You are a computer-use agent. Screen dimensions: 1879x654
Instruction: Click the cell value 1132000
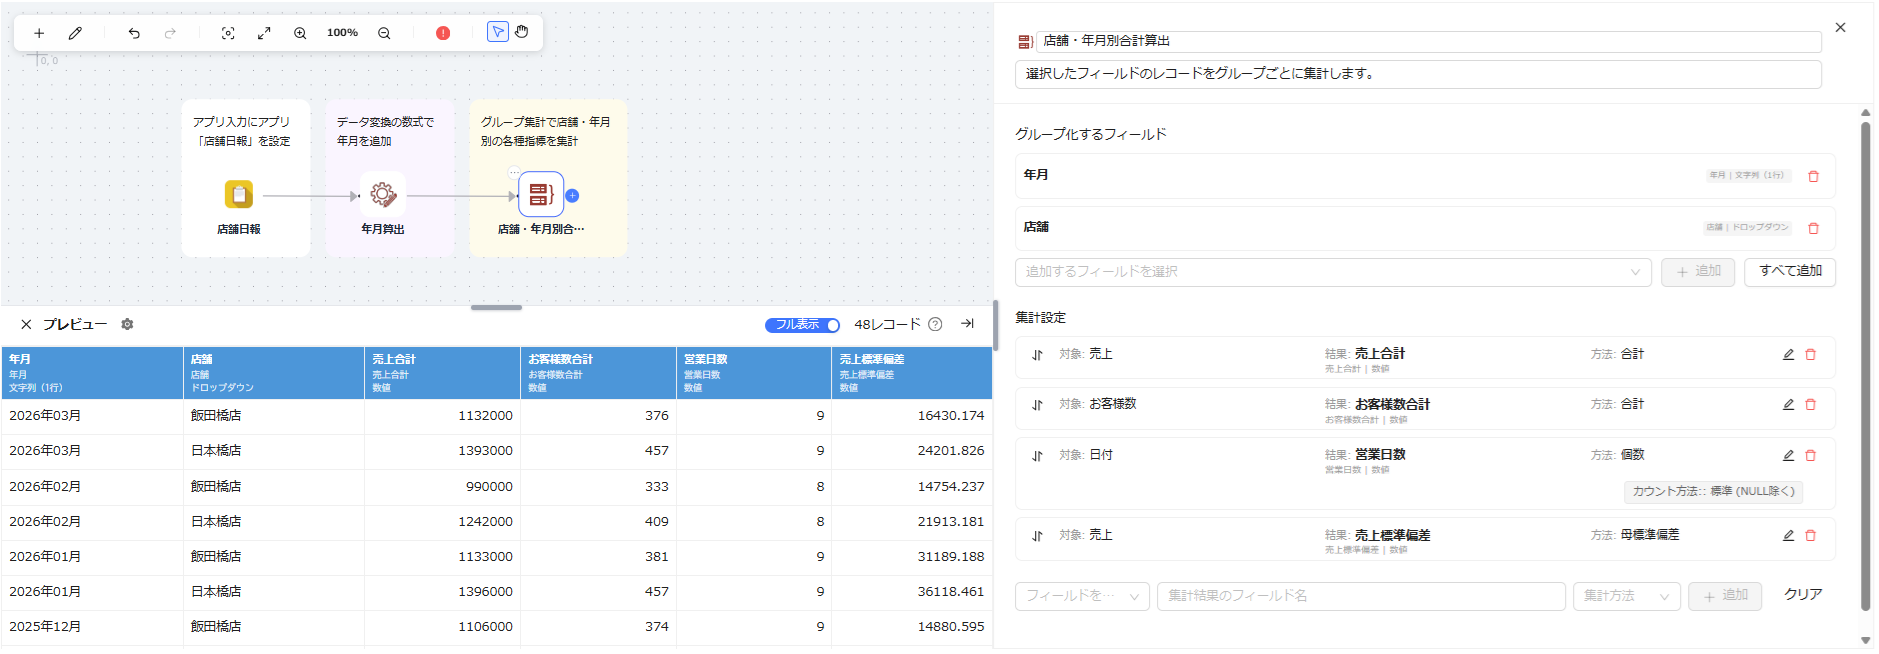coord(485,416)
